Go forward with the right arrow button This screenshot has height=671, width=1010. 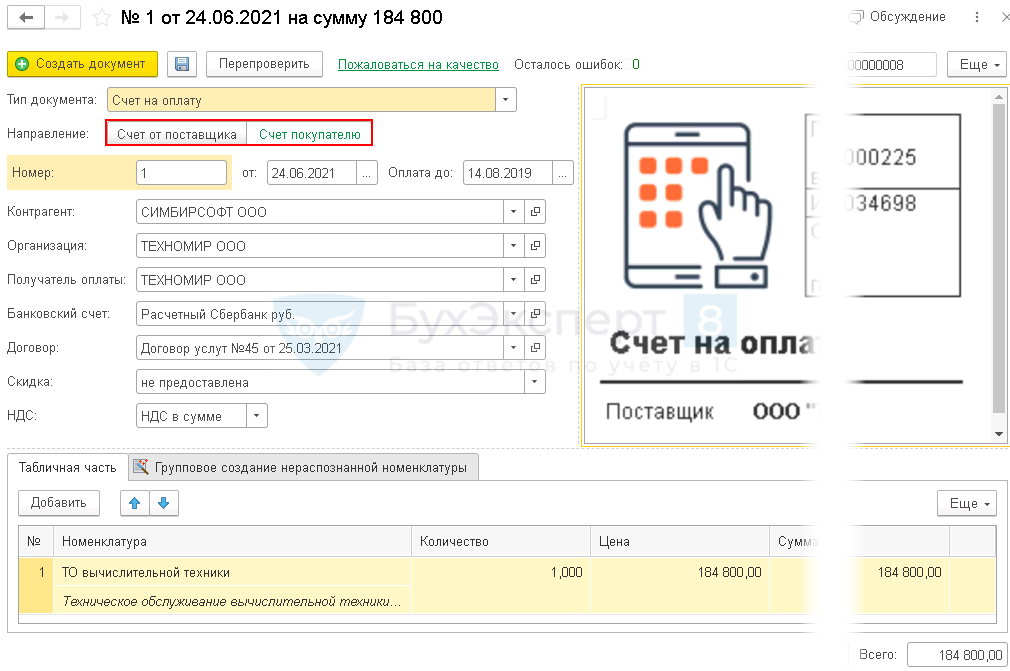[x=62, y=17]
